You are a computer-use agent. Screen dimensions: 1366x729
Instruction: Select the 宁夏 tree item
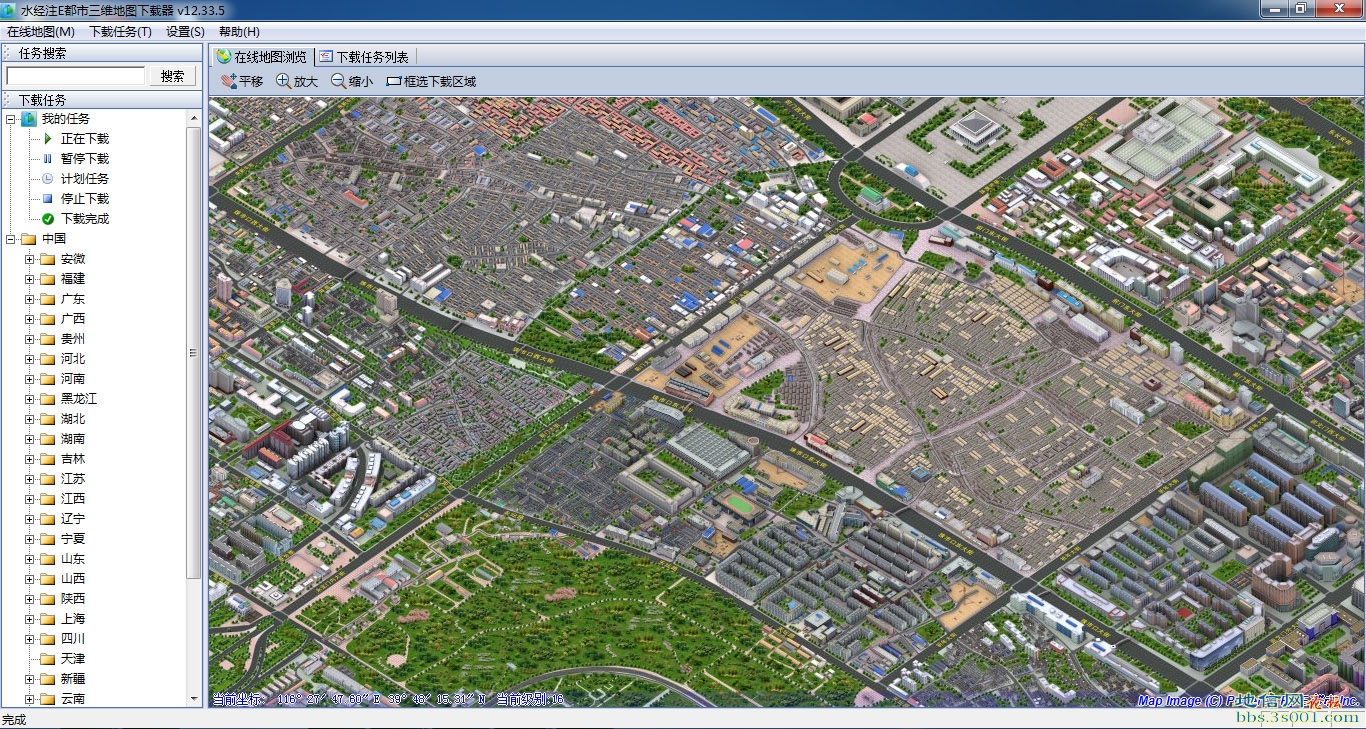tap(73, 539)
